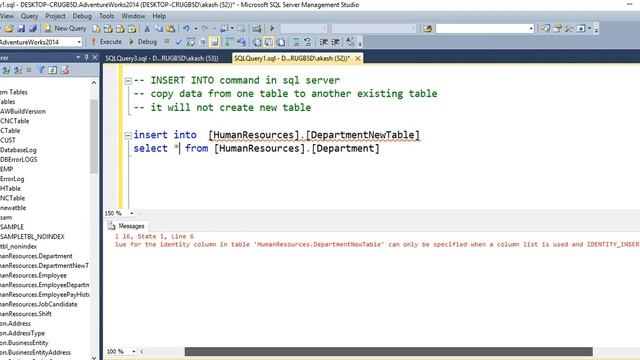The height and width of the screenshot is (360, 640).
Task: Select HumanResources.JobCandidate table node
Action: point(38,304)
